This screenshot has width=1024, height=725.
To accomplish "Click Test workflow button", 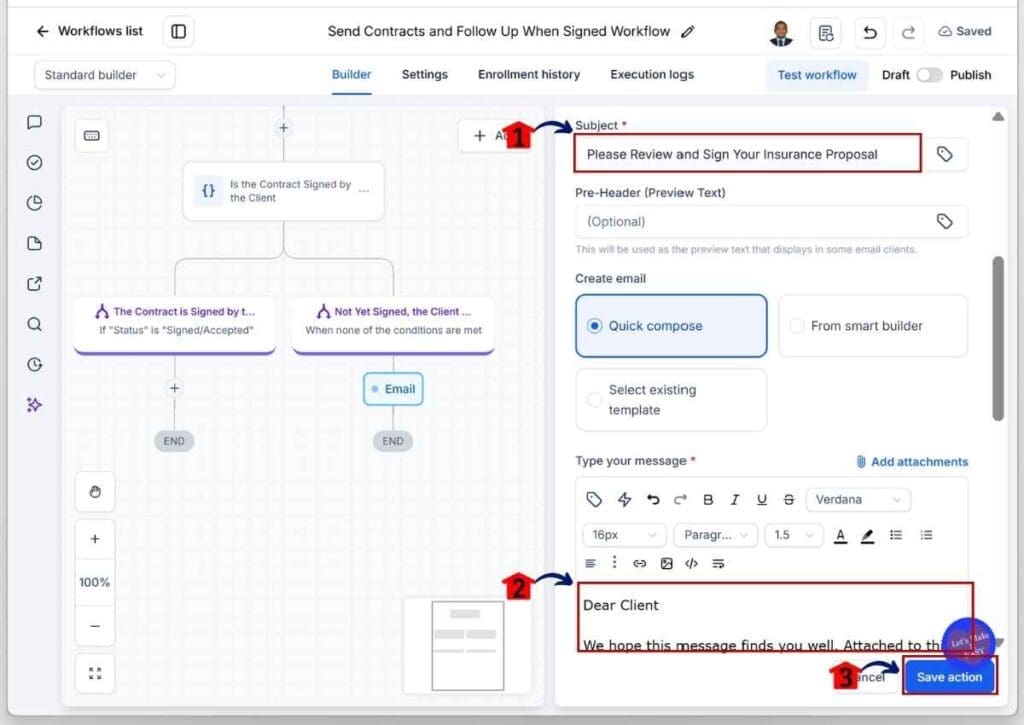I will tap(816, 75).
